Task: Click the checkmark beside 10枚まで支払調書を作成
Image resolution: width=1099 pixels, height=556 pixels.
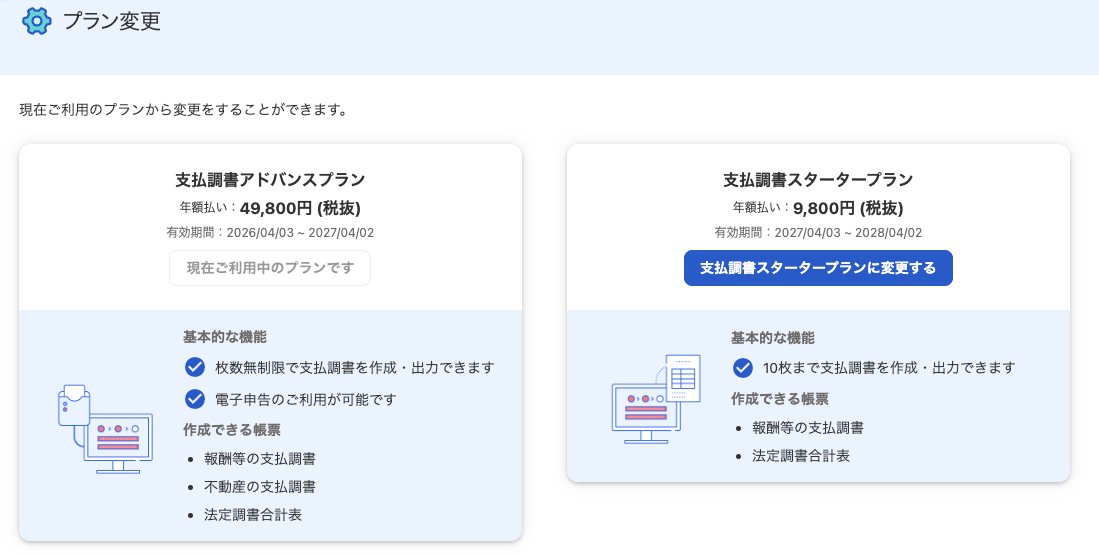Action: [742, 367]
